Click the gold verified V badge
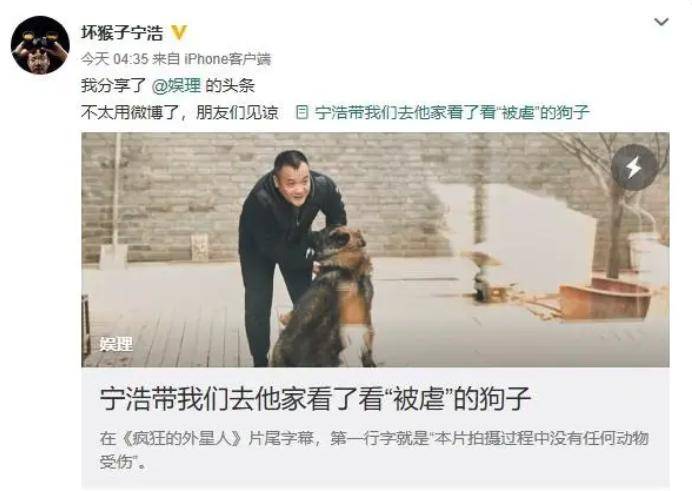Image resolution: width=692 pixels, height=491 pixels. tap(178, 32)
